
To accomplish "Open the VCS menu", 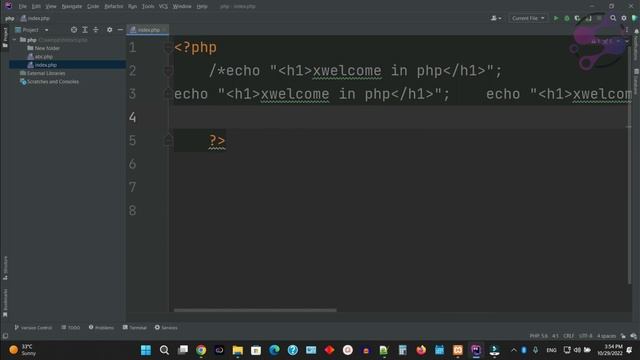I will point(163,7).
